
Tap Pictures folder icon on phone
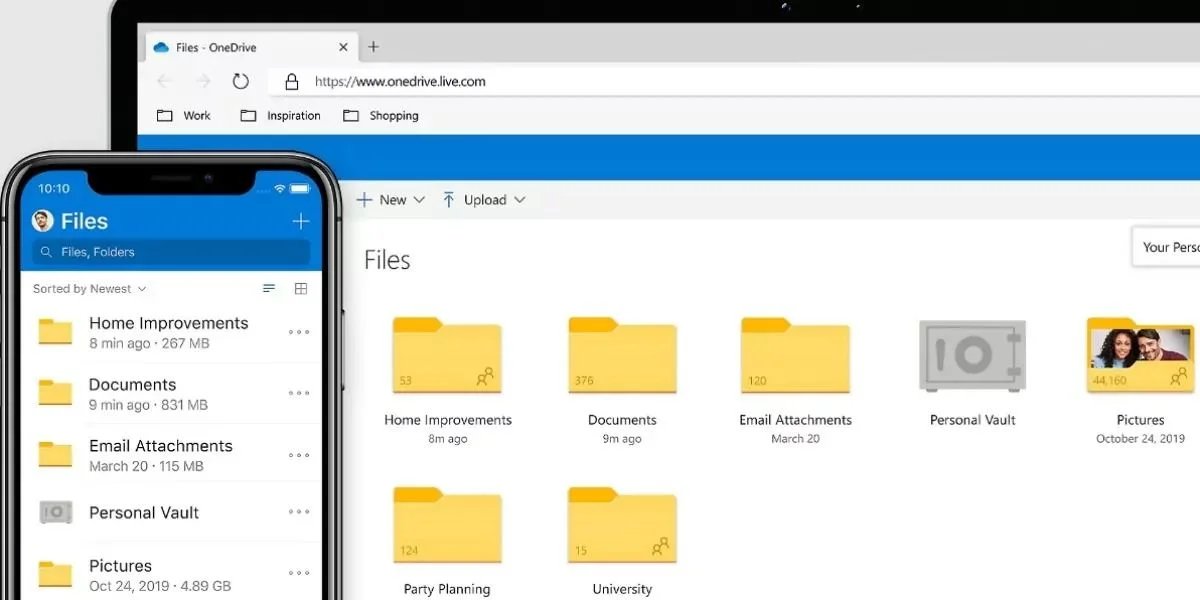55,573
